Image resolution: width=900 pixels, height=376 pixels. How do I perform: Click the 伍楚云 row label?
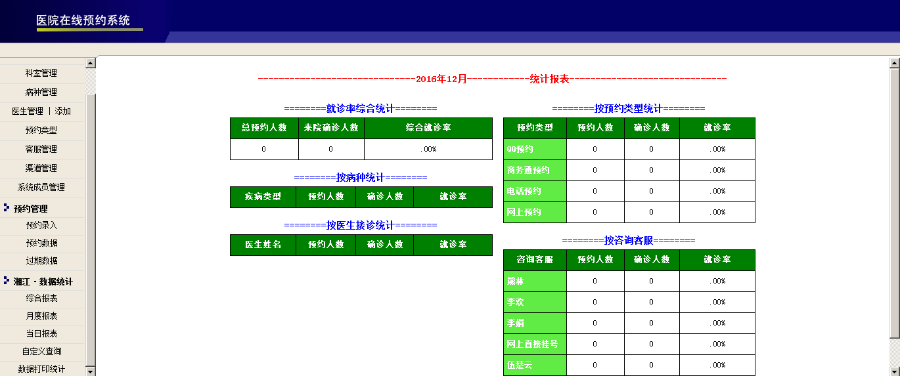[x=519, y=365]
